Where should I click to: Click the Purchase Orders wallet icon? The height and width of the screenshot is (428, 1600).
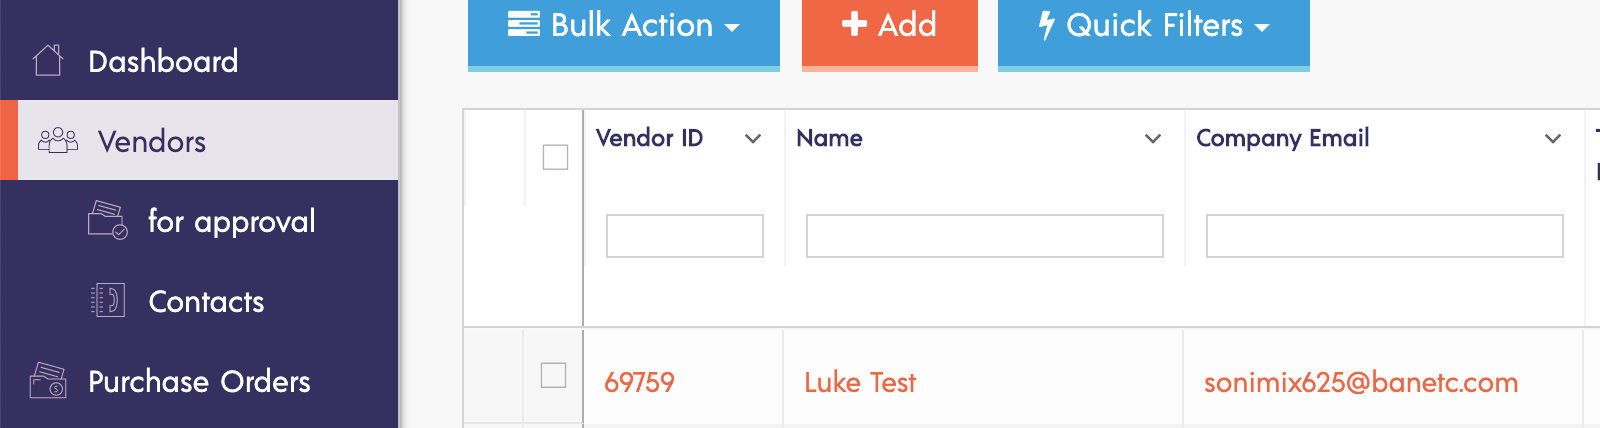pyautogui.click(x=48, y=380)
